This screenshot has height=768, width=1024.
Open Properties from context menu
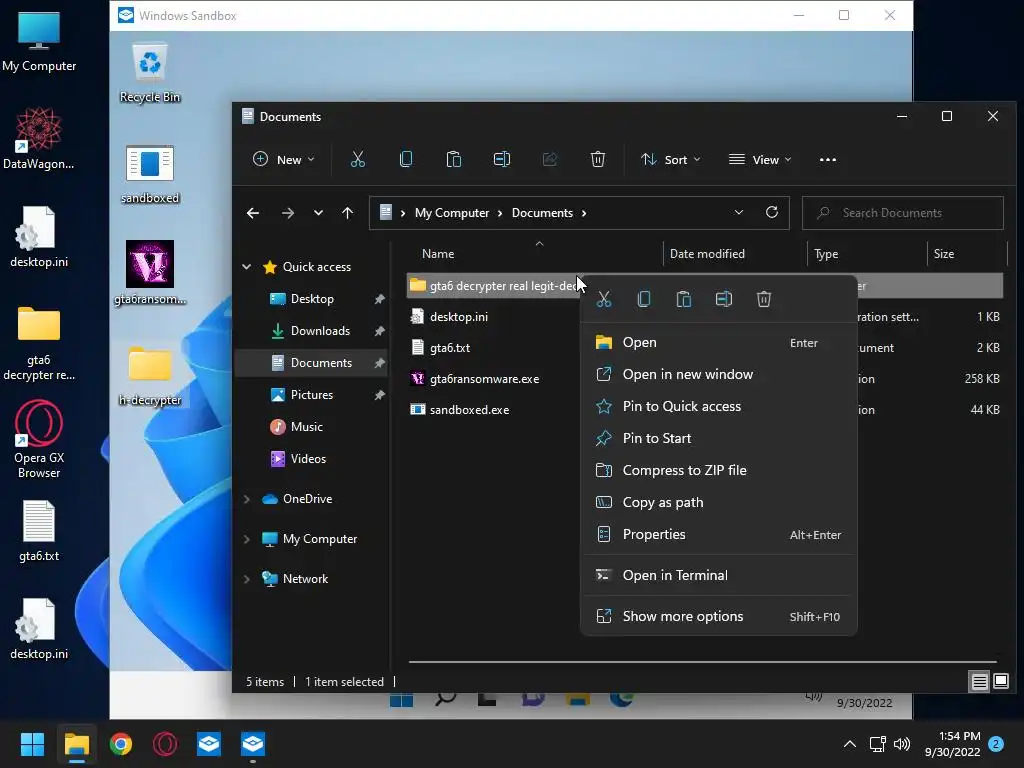click(718, 534)
